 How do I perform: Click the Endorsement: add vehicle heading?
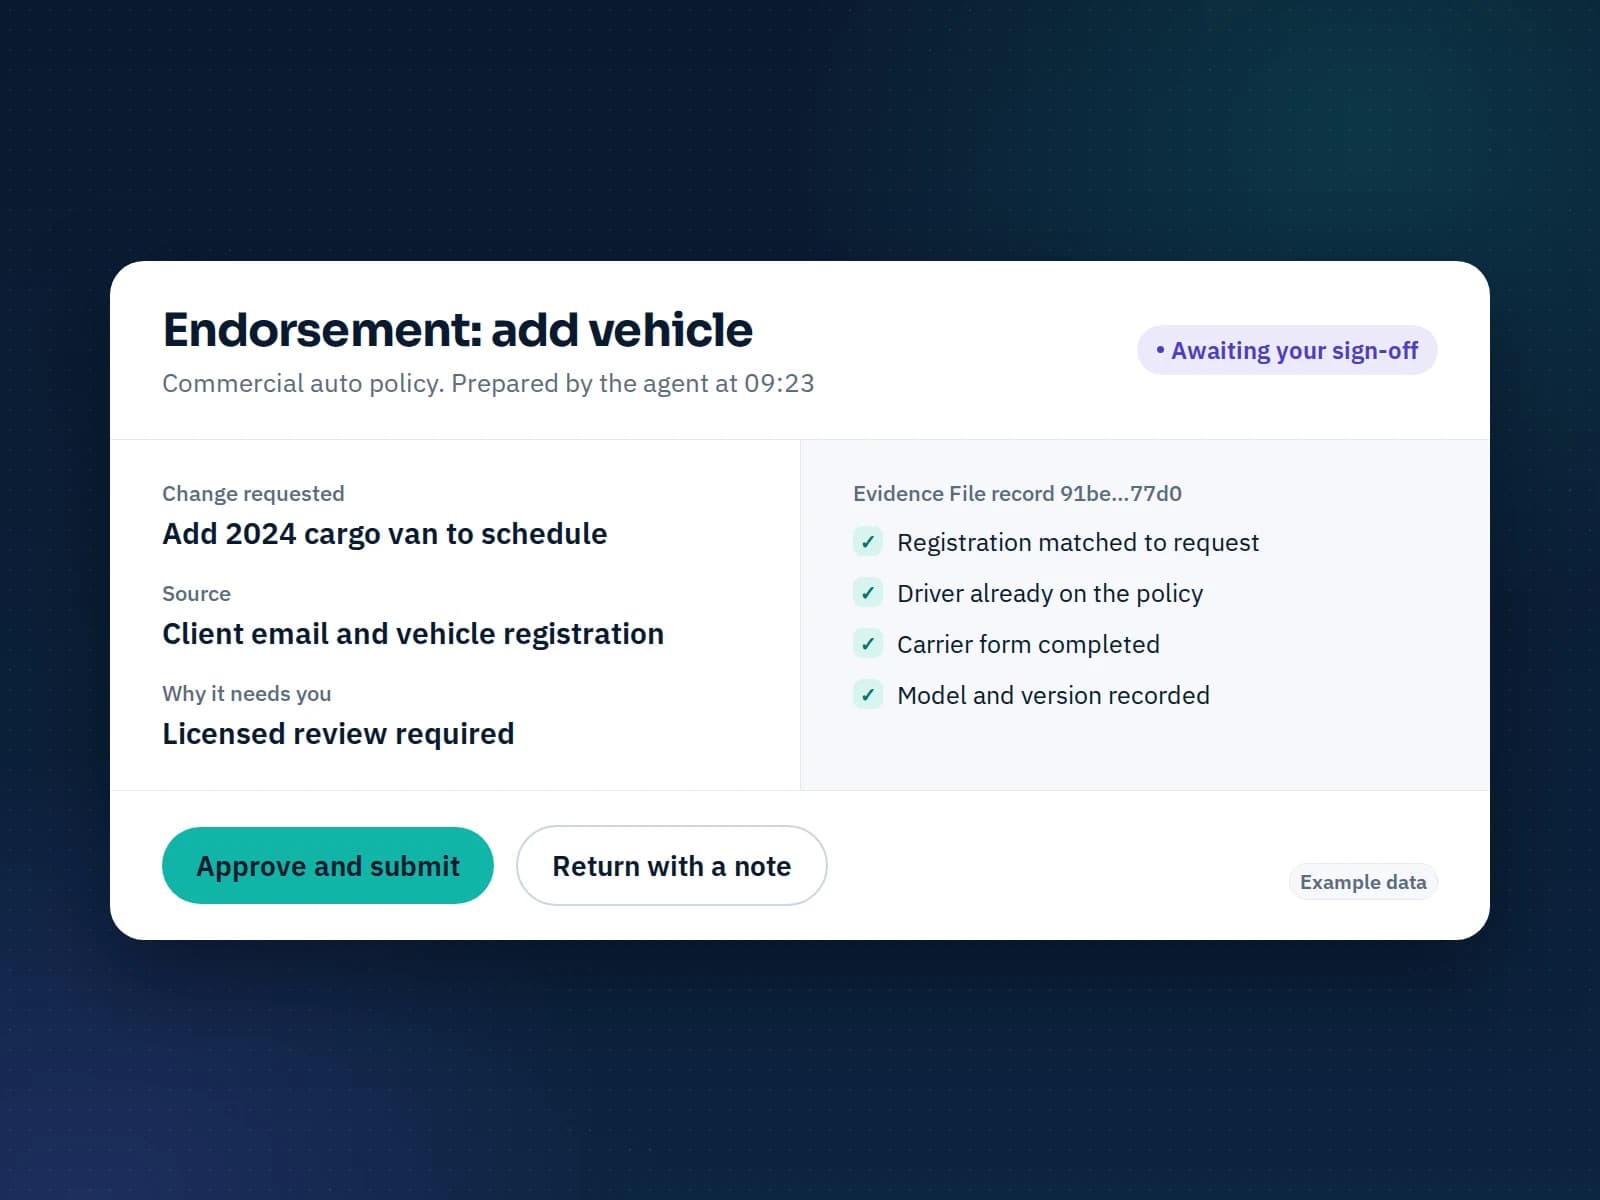click(x=458, y=329)
